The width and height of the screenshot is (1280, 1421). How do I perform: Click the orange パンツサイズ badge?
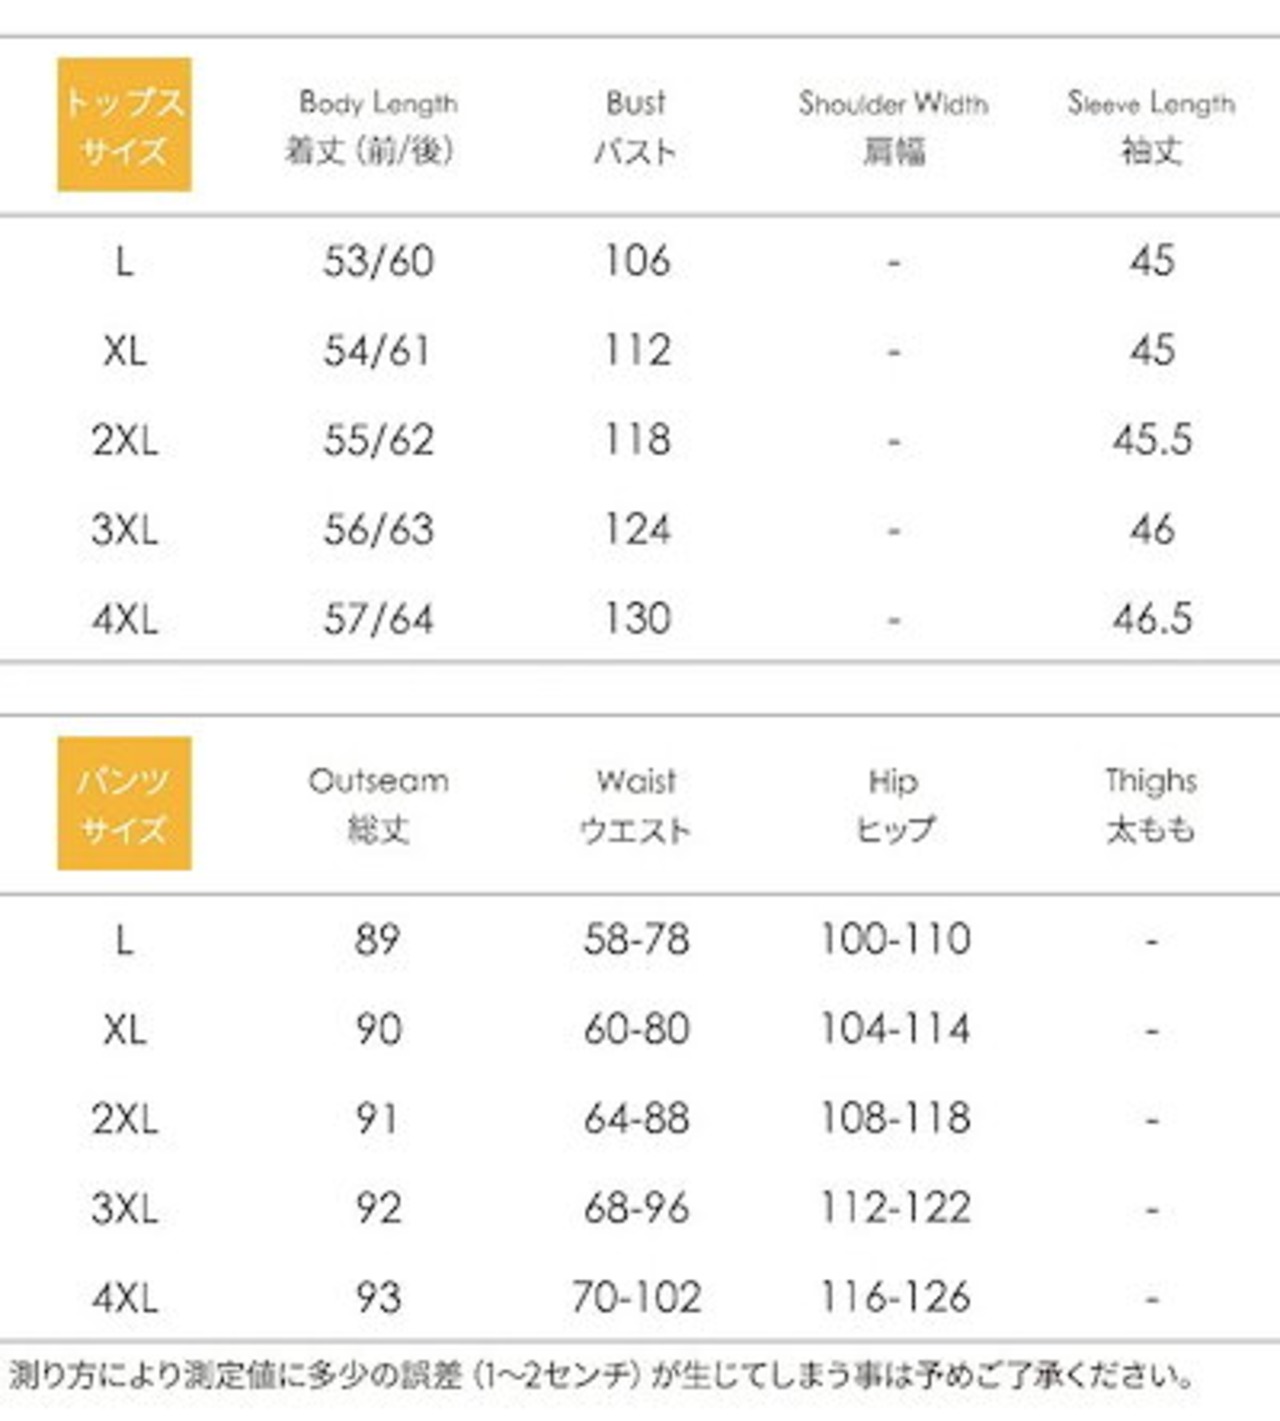124,803
